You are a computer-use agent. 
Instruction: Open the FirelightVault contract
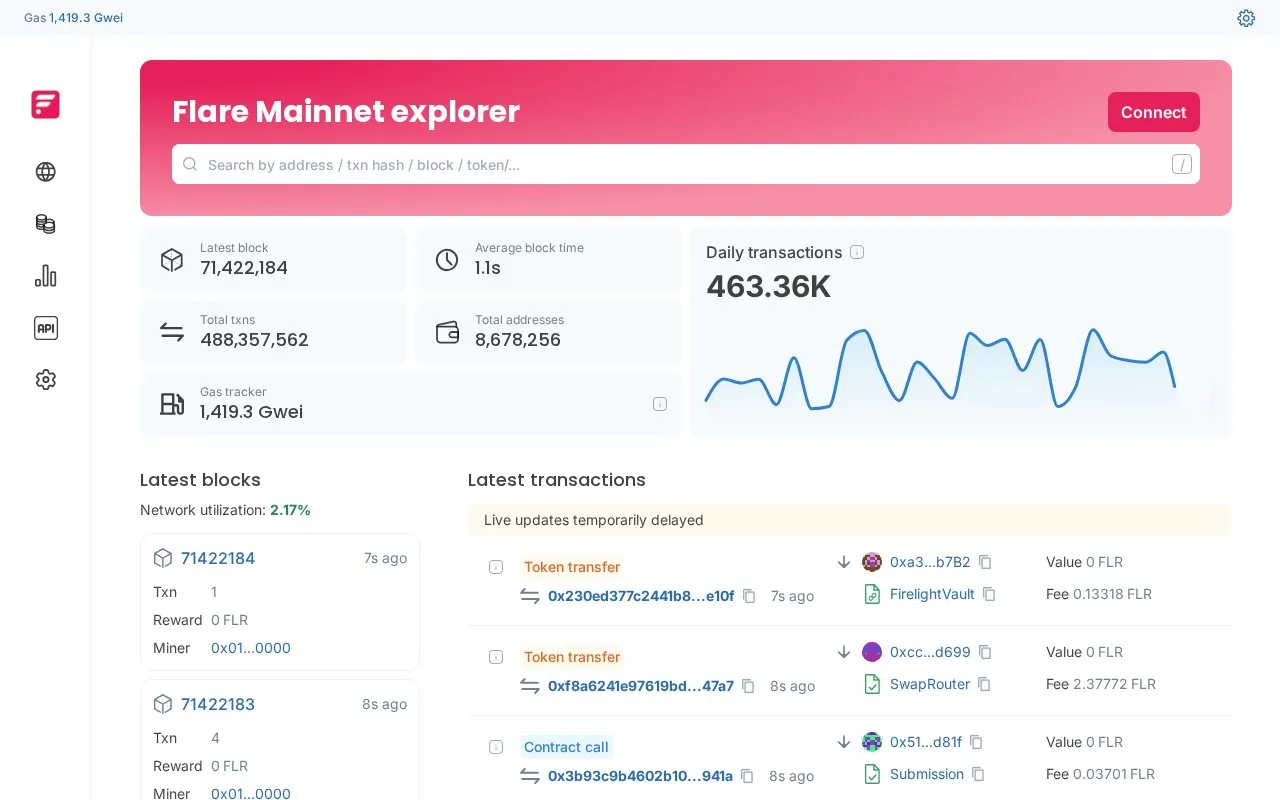click(x=932, y=594)
